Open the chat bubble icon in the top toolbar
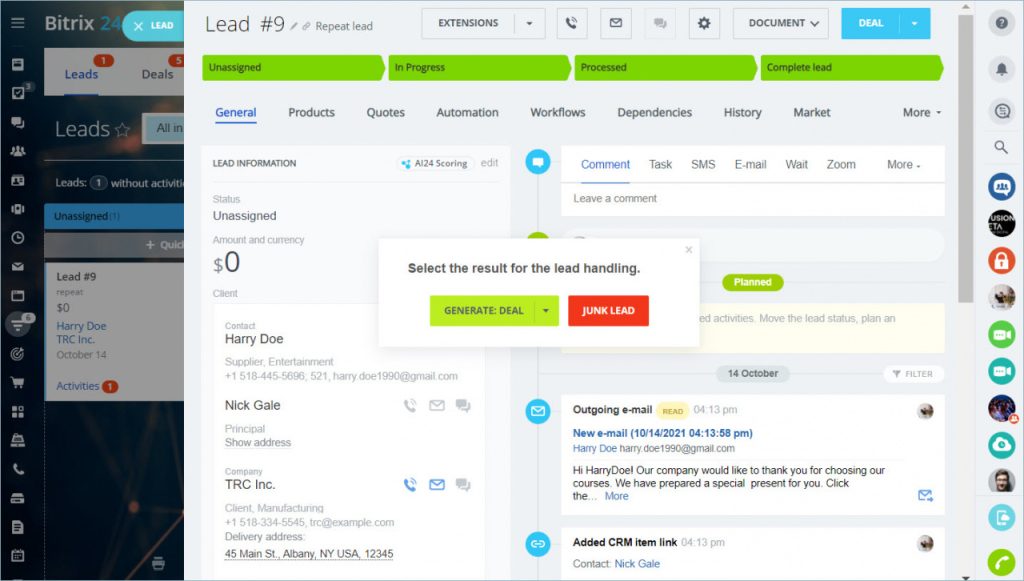The image size is (1024, 581). coord(659,22)
